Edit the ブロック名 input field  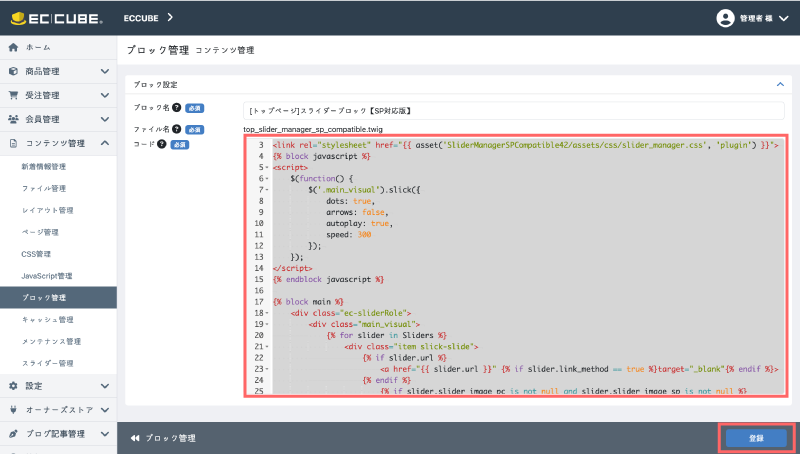click(x=514, y=111)
